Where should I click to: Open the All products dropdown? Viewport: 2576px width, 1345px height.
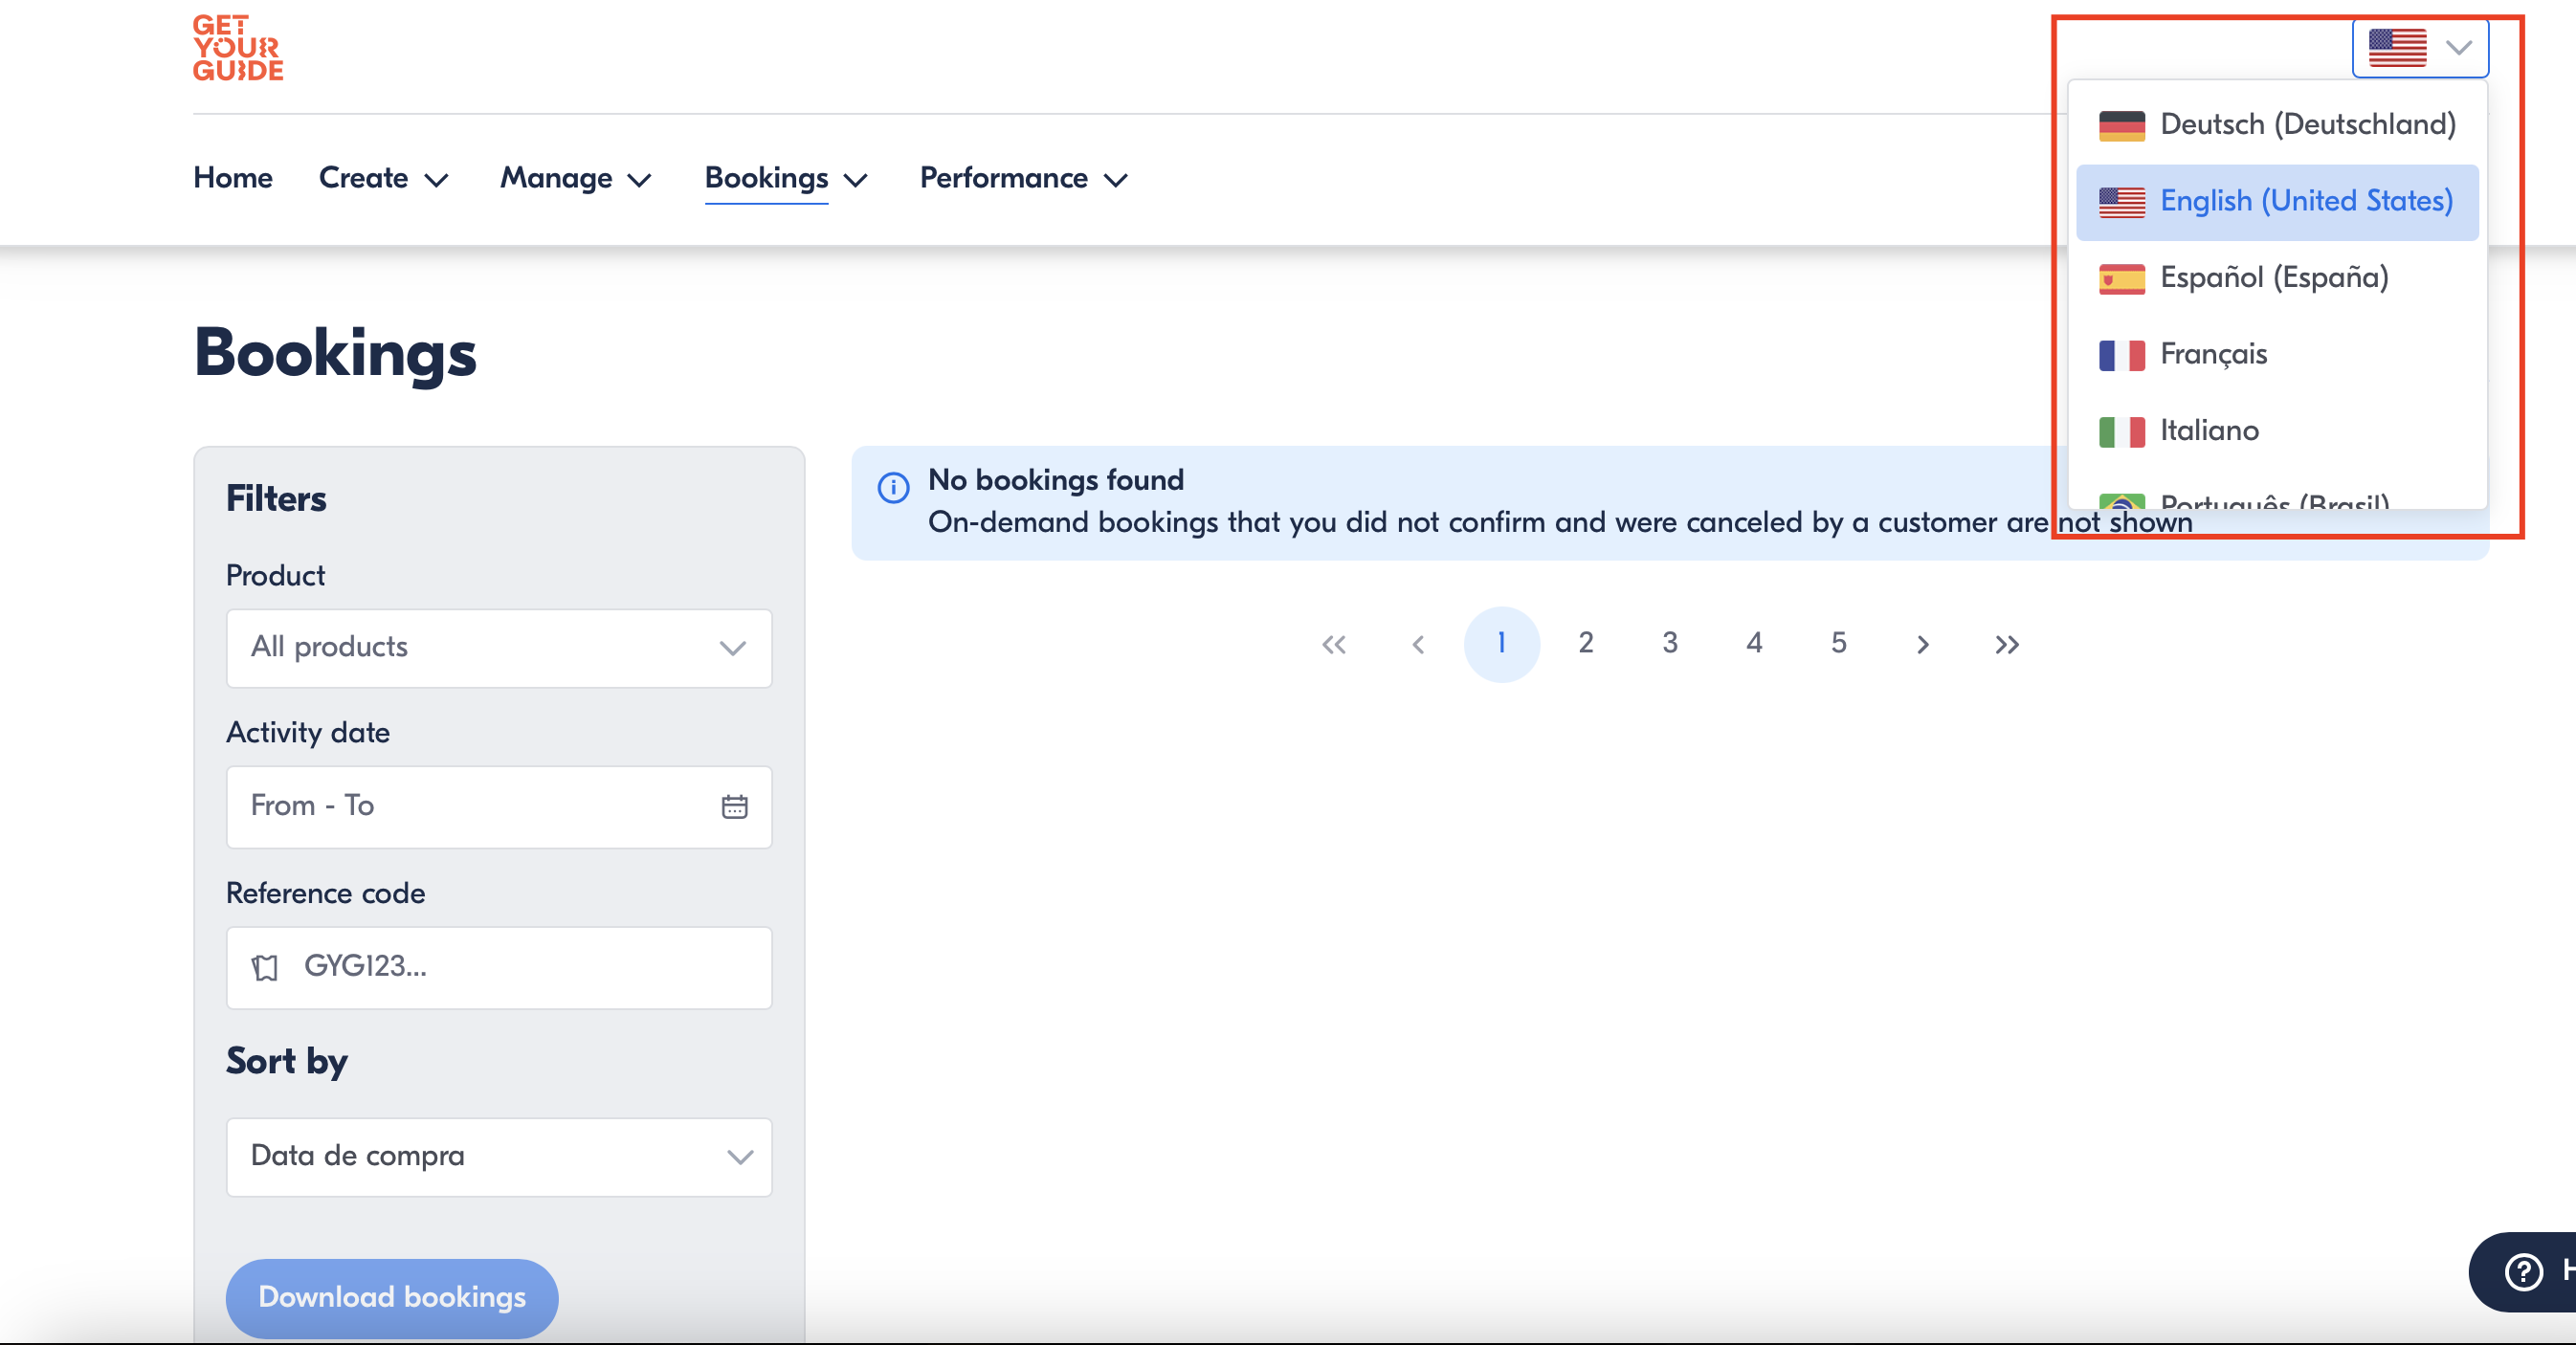pos(499,647)
